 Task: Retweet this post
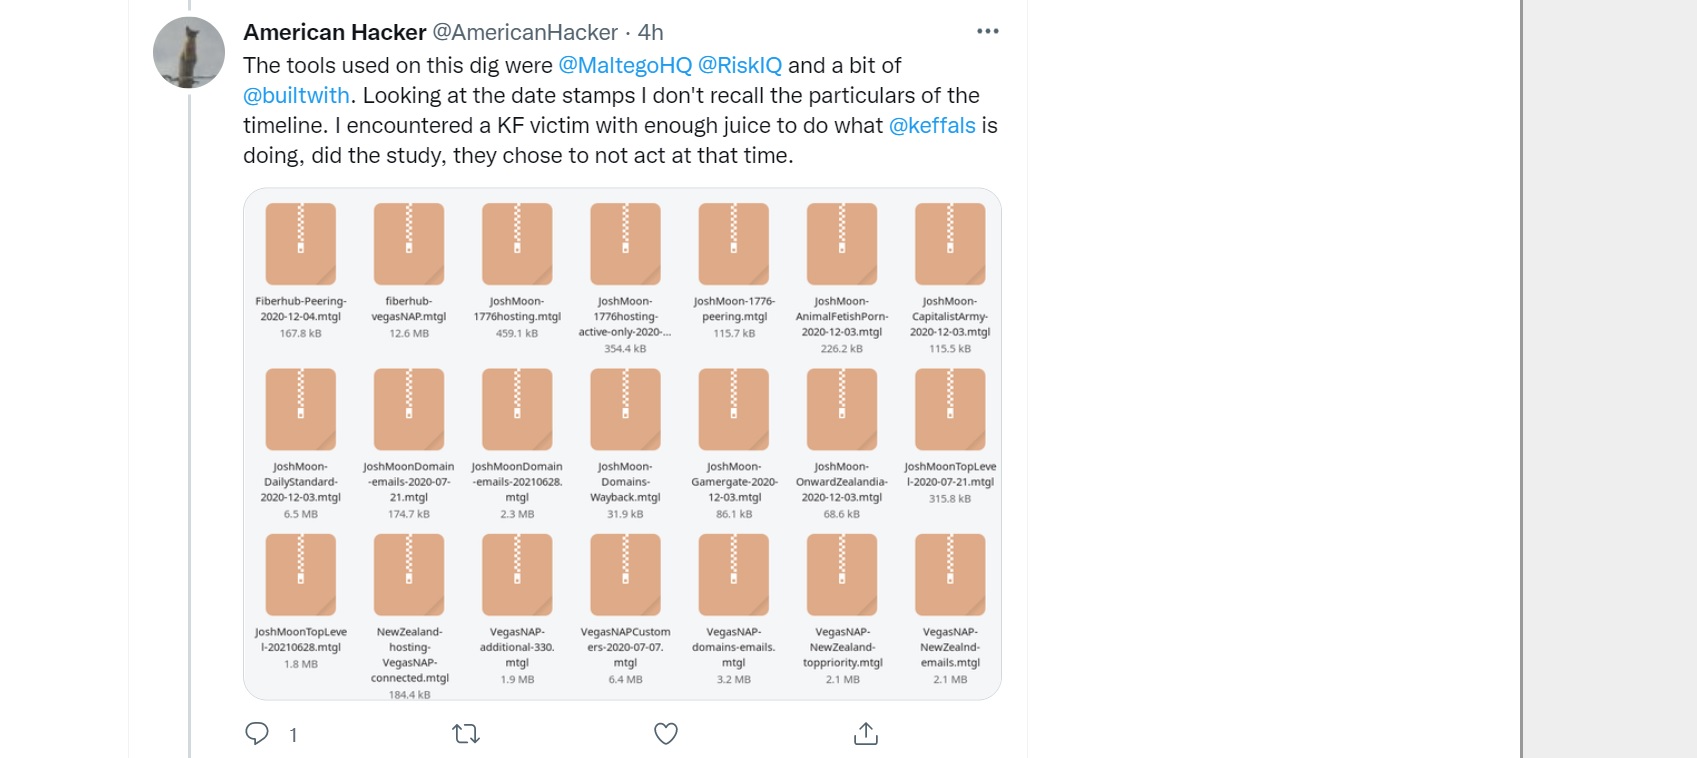pos(466,734)
